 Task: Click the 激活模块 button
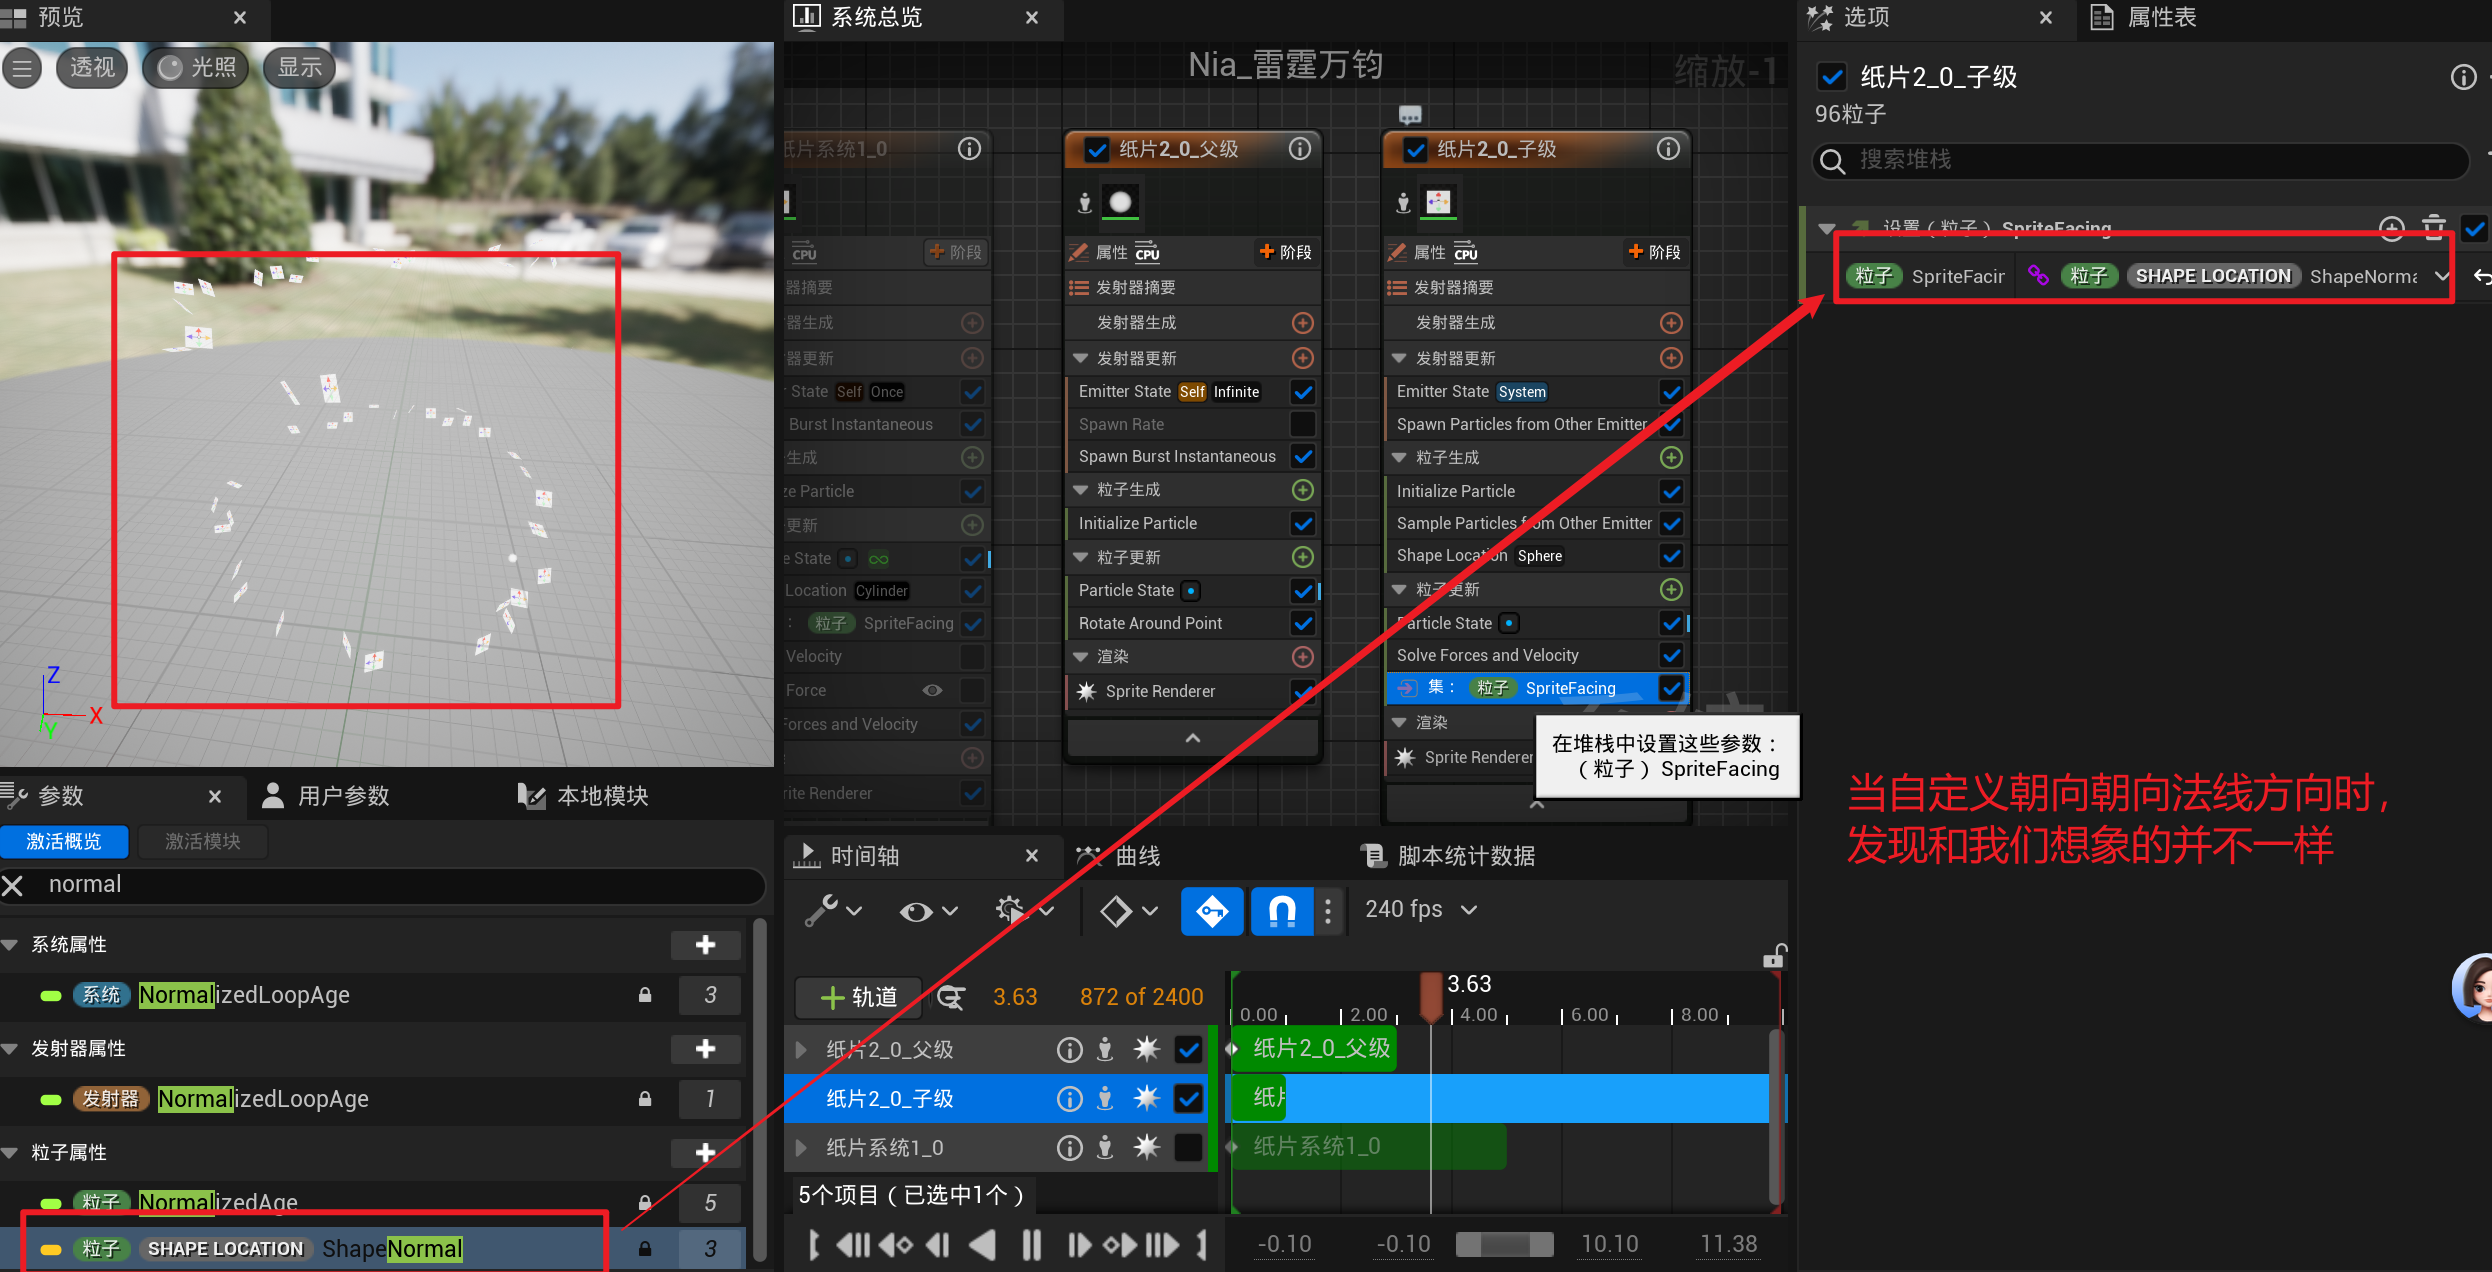click(202, 842)
